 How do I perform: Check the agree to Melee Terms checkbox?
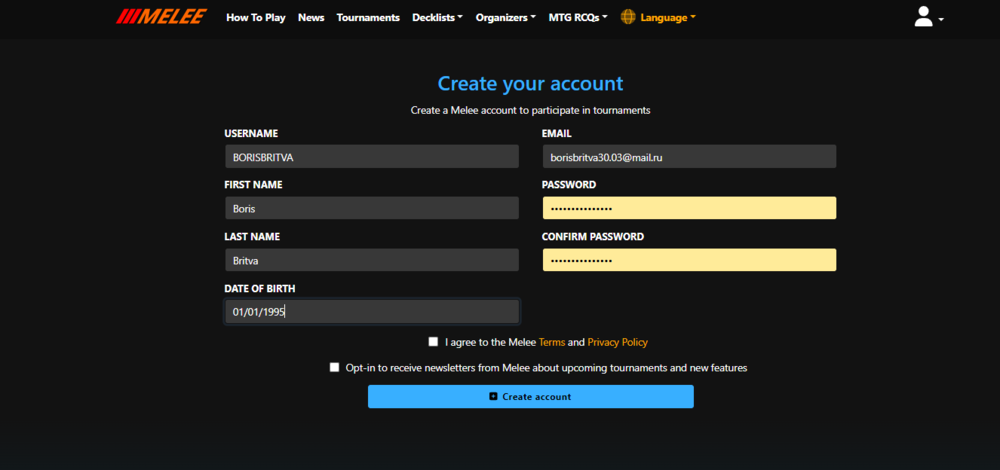click(433, 342)
